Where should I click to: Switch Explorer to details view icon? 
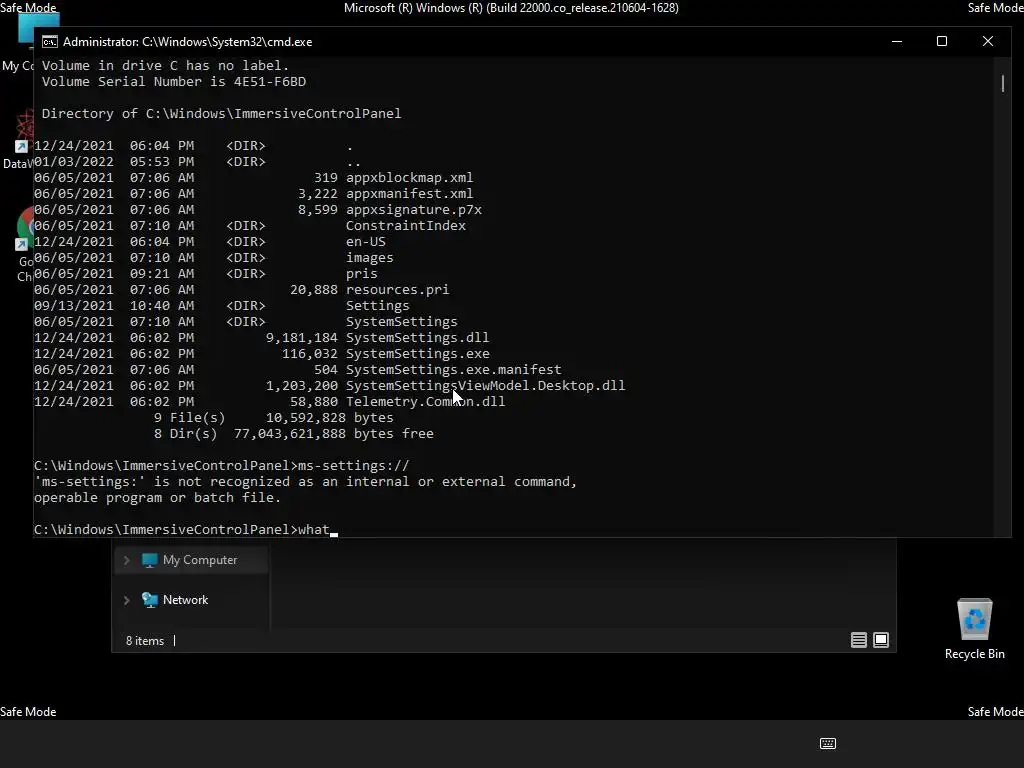click(x=859, y=640)
